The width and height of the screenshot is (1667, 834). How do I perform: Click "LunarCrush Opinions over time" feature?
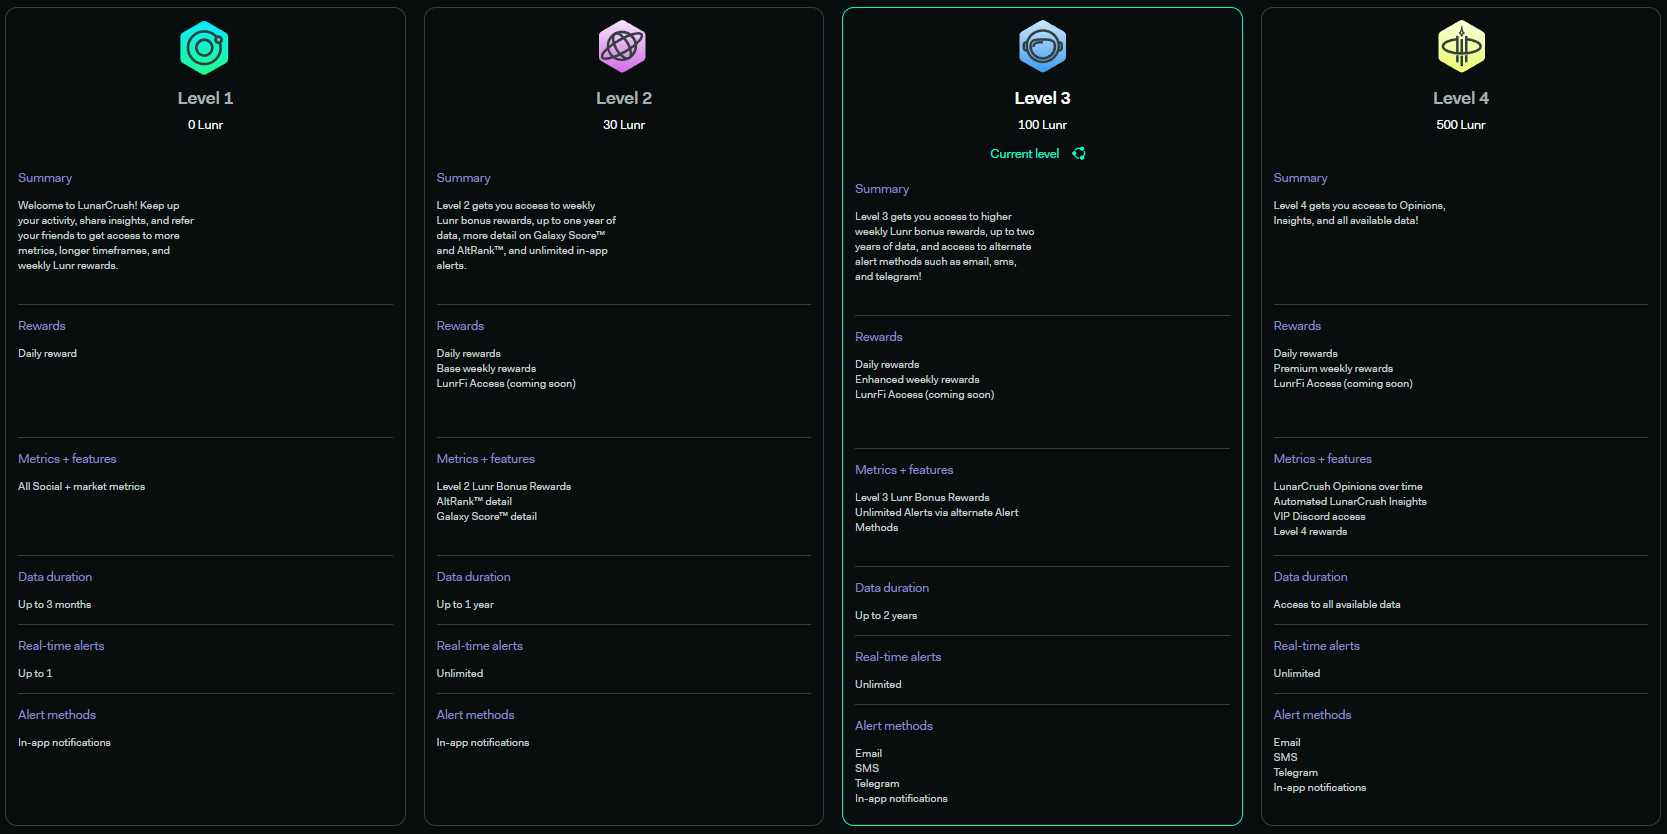point(1348,487)
